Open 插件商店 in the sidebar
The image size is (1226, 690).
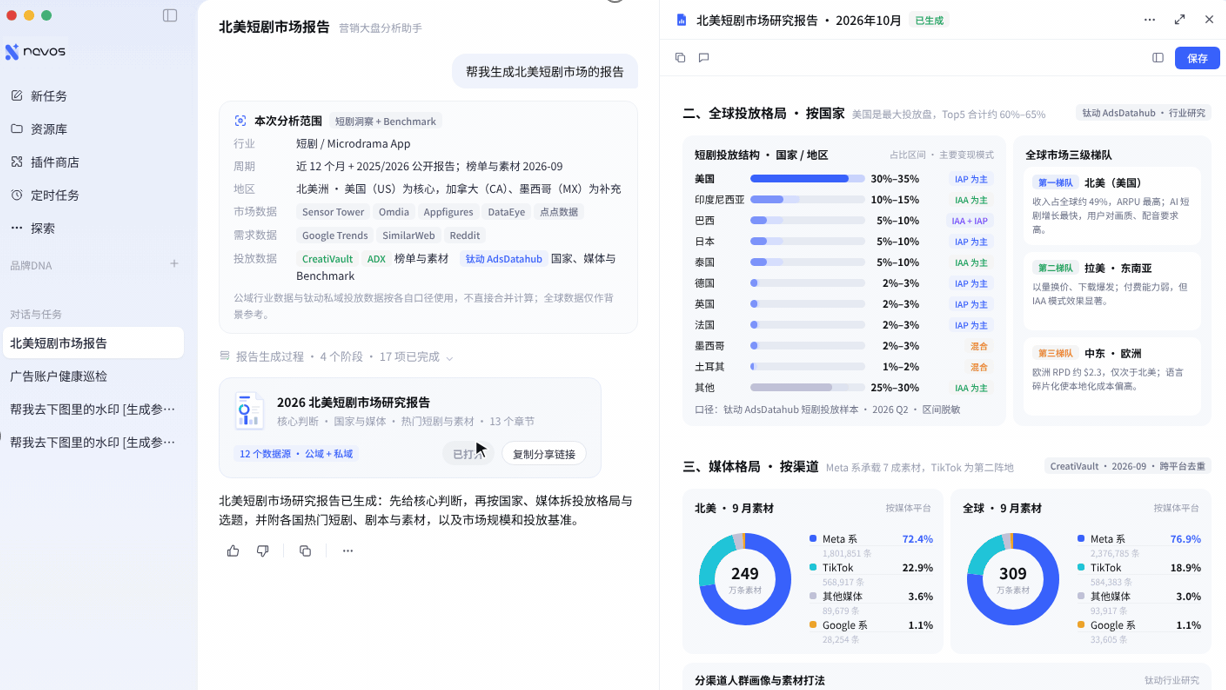54,162
